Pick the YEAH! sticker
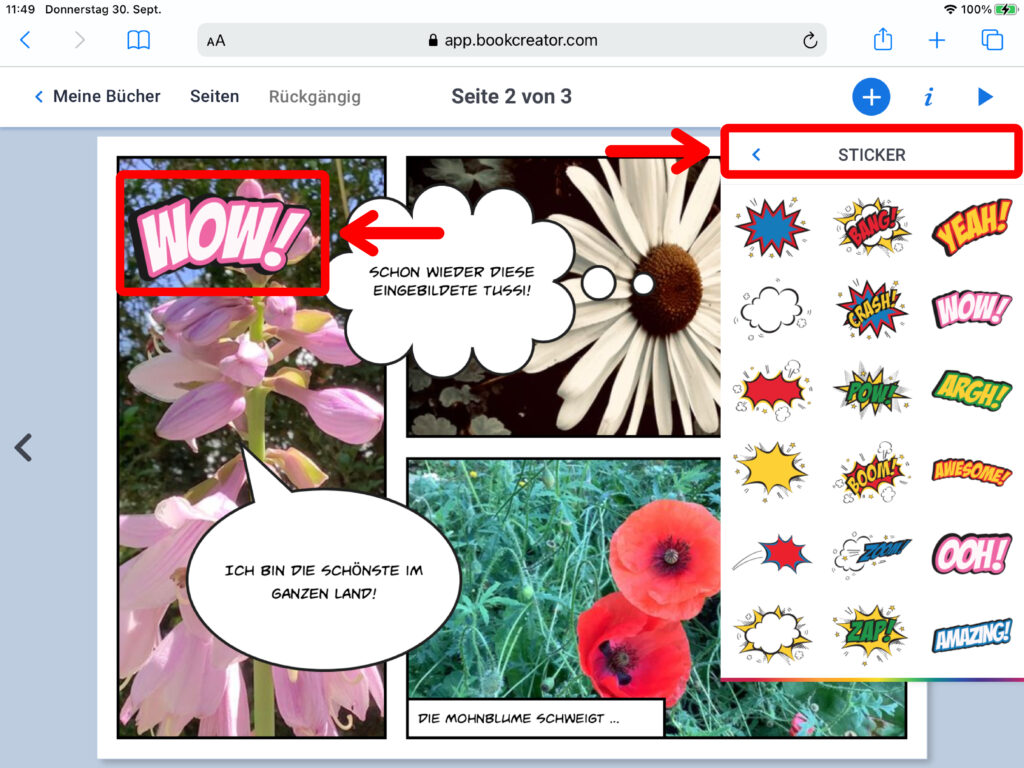This screenshot has width=1024, height=768. (971, 226)
